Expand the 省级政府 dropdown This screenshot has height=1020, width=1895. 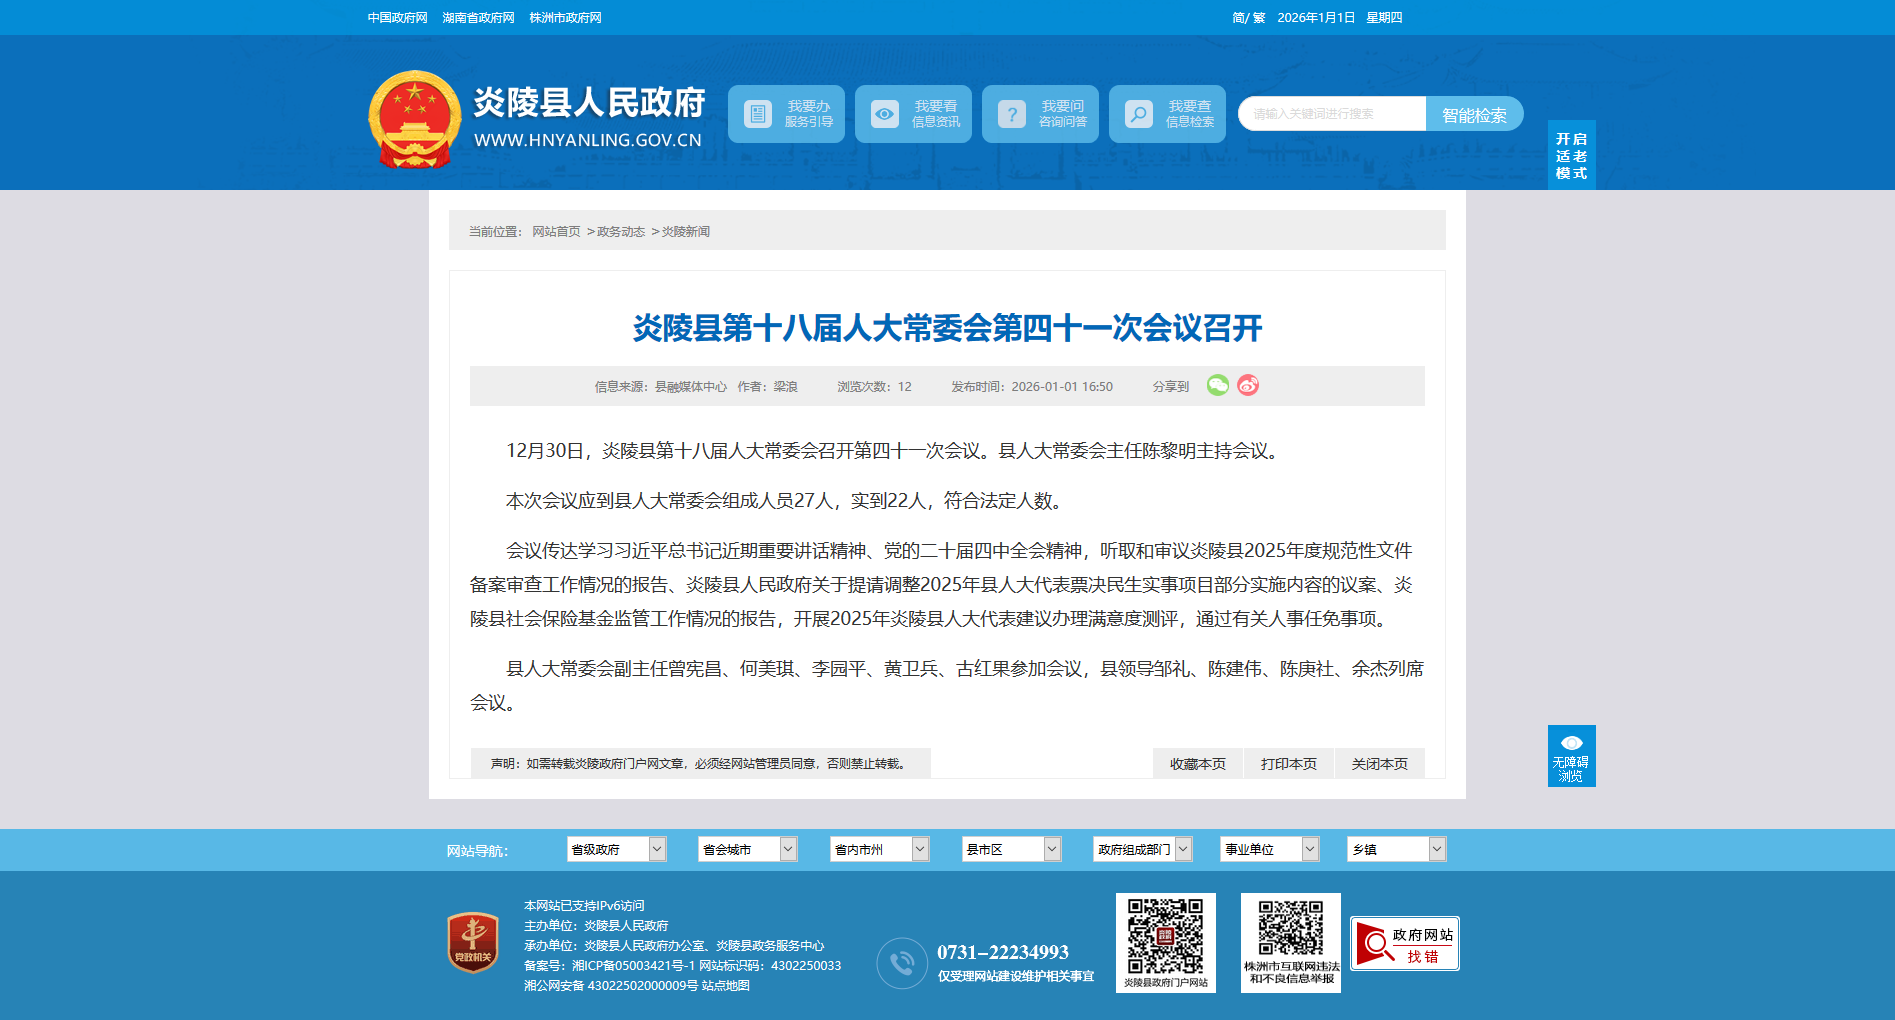[616, 849]
